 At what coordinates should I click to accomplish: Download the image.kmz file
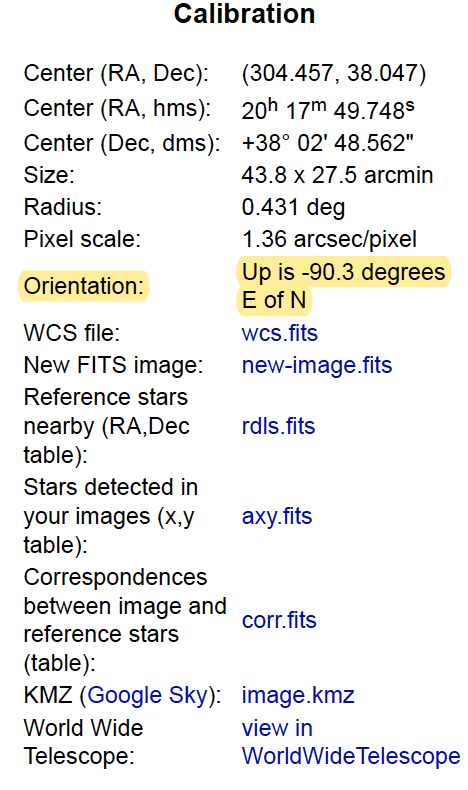click(x=298, y=695)
